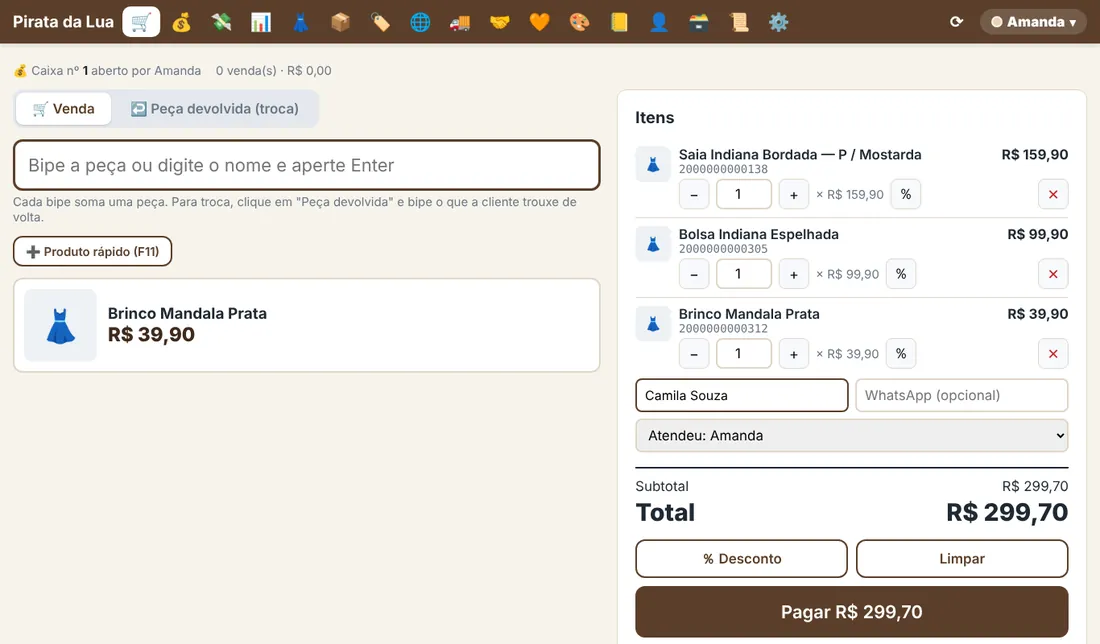The height and width of the screenshot is (644, 1100).
Task: Click the WhatsApp (opcional) field
Action: (962, 396)
